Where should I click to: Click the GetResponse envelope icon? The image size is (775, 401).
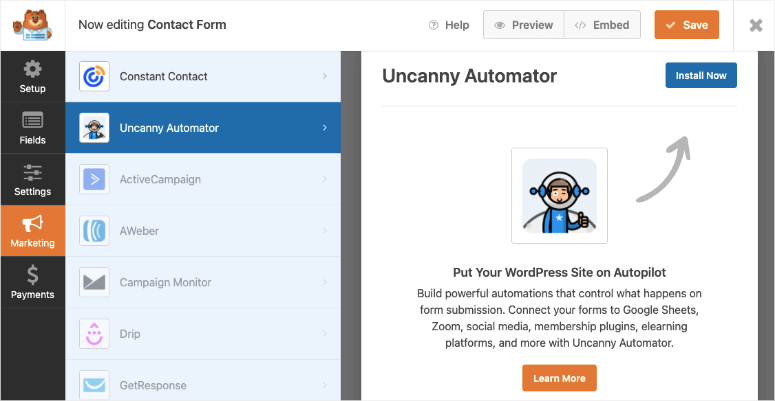tap(95, 385)
